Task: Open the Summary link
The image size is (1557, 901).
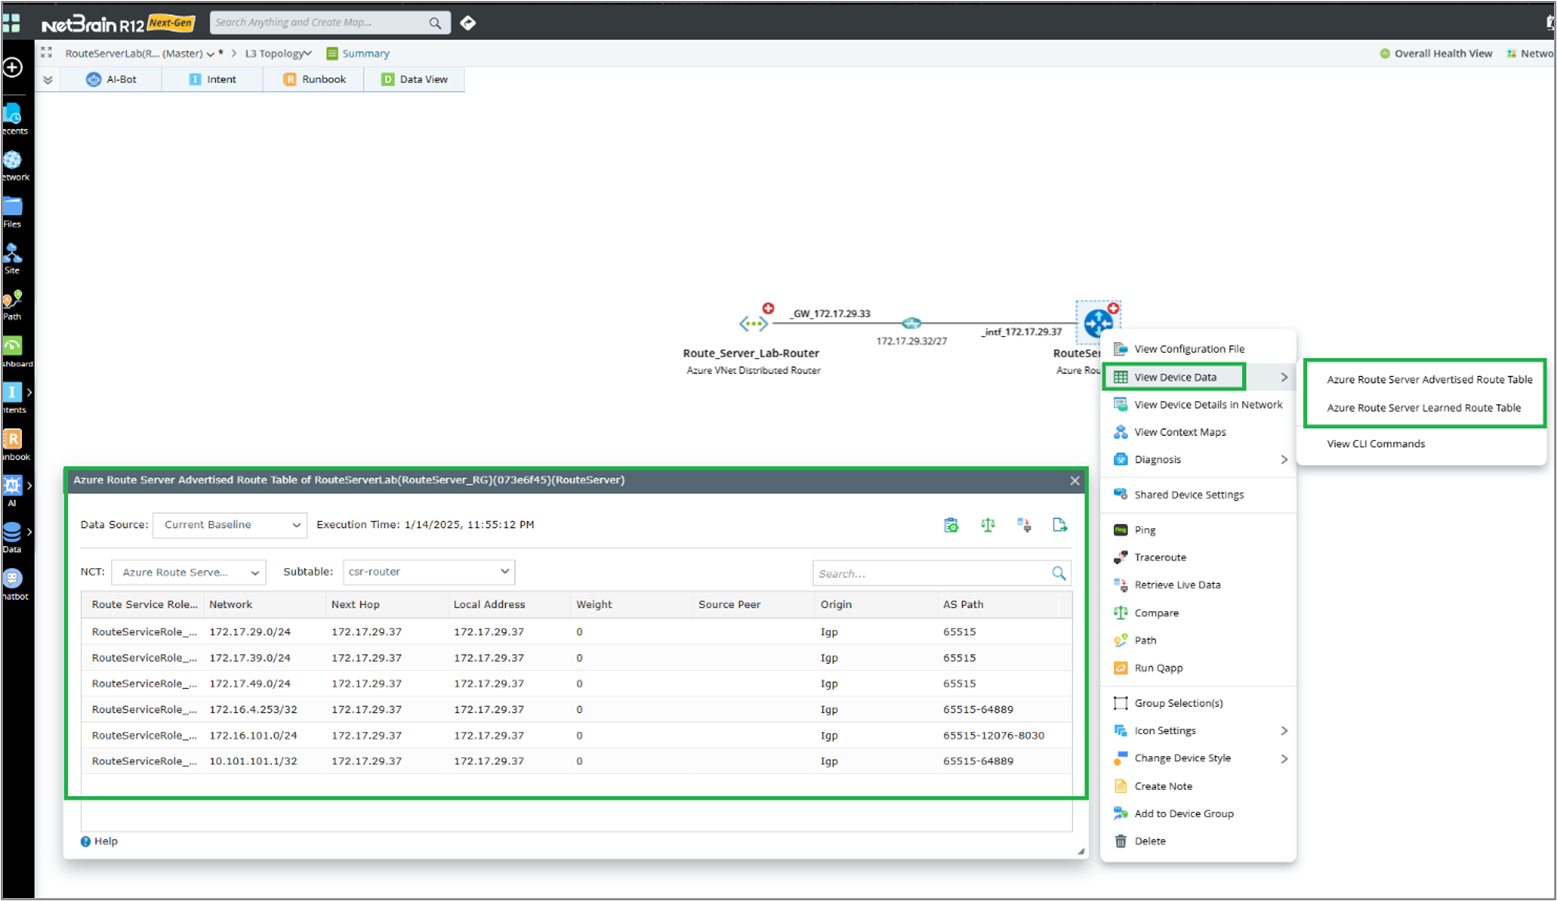Action: click(x=365, y=54)
